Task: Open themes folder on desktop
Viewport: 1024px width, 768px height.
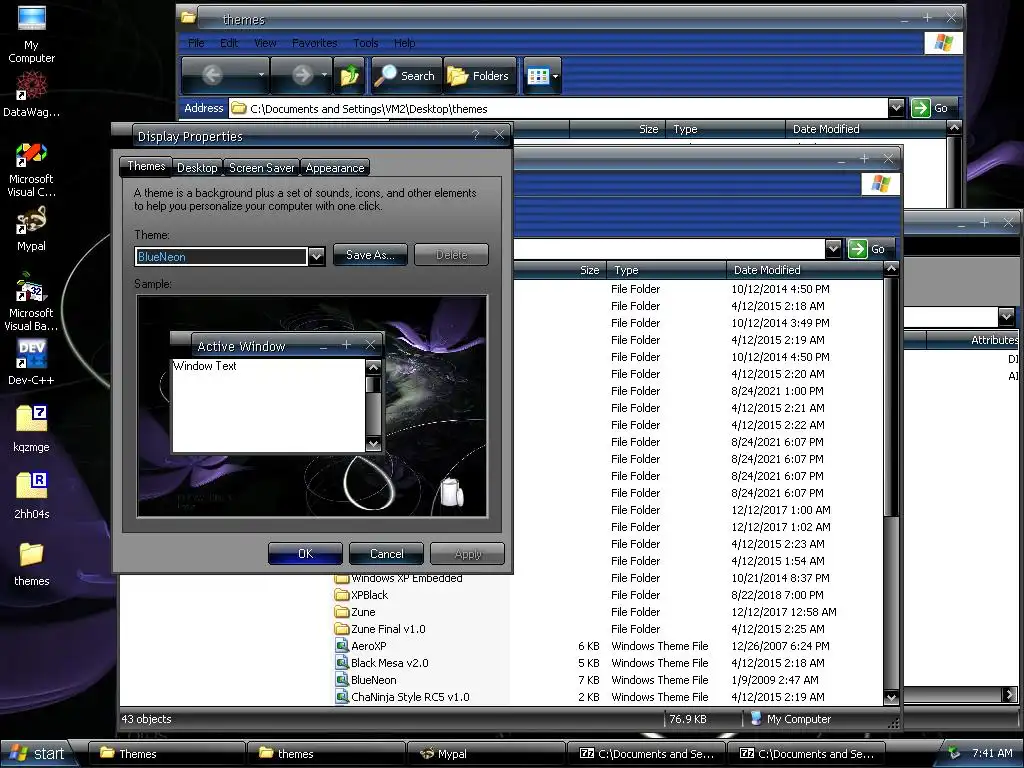Action: tap(31, 564)
